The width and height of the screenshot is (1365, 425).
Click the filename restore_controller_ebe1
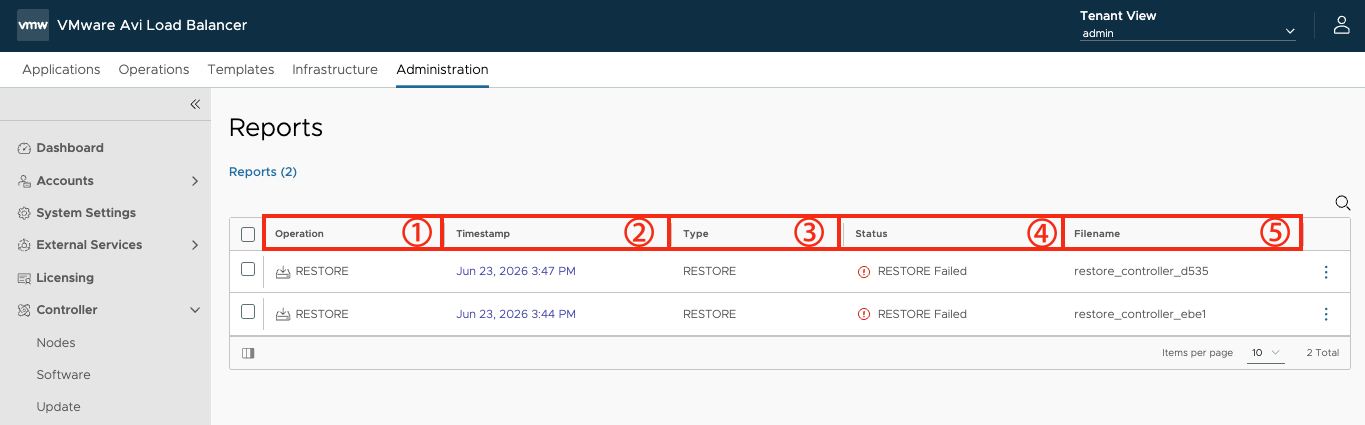pos(1140,314)
